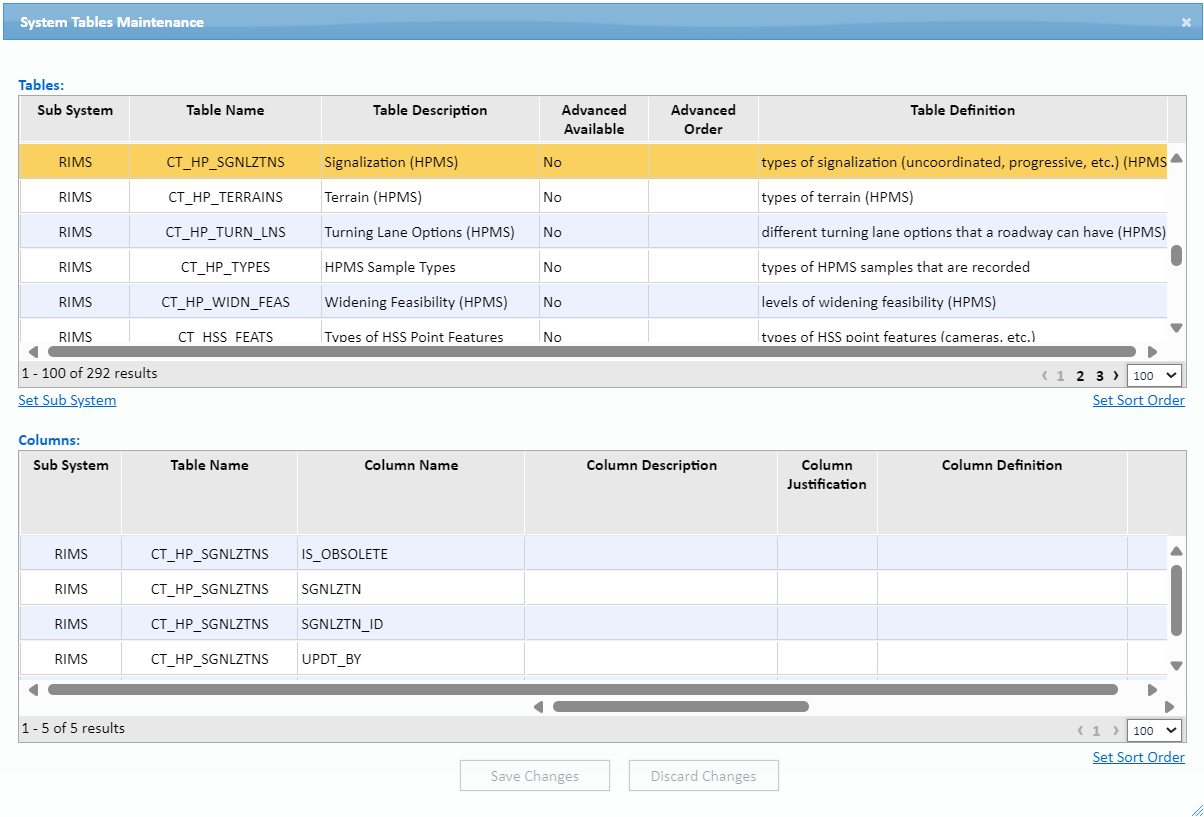This screenshot has width=1204, height=817.
Task: Click the Save Changes button
Action: [x=535, y=776]
